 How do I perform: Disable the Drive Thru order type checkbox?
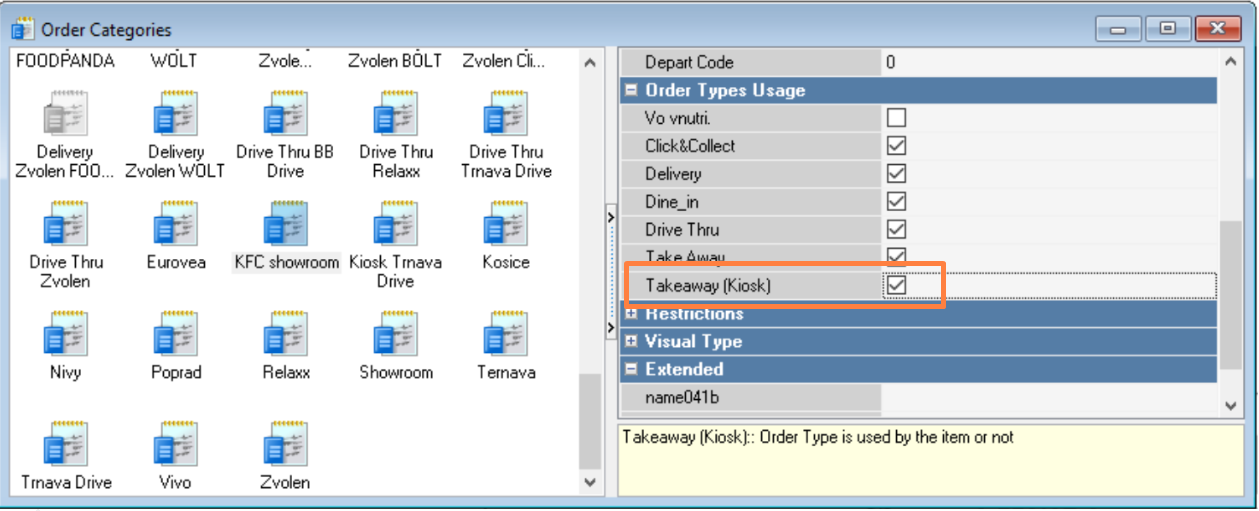[x=897, y=230]
